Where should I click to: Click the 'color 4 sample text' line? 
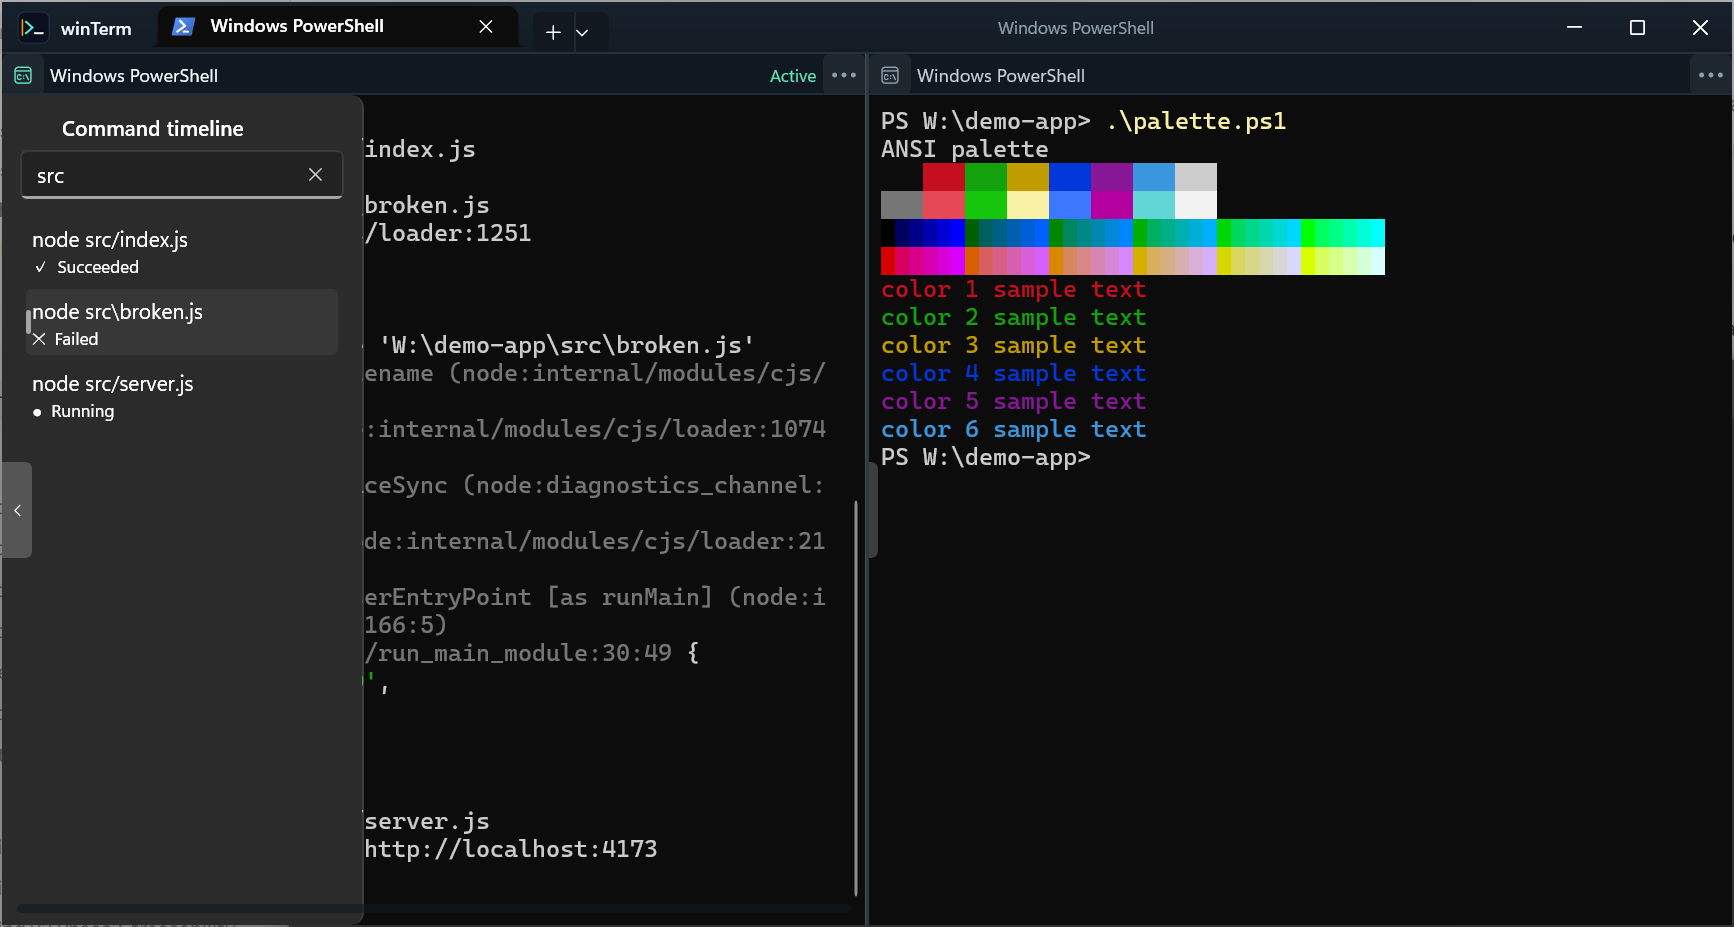point(1013,373)
